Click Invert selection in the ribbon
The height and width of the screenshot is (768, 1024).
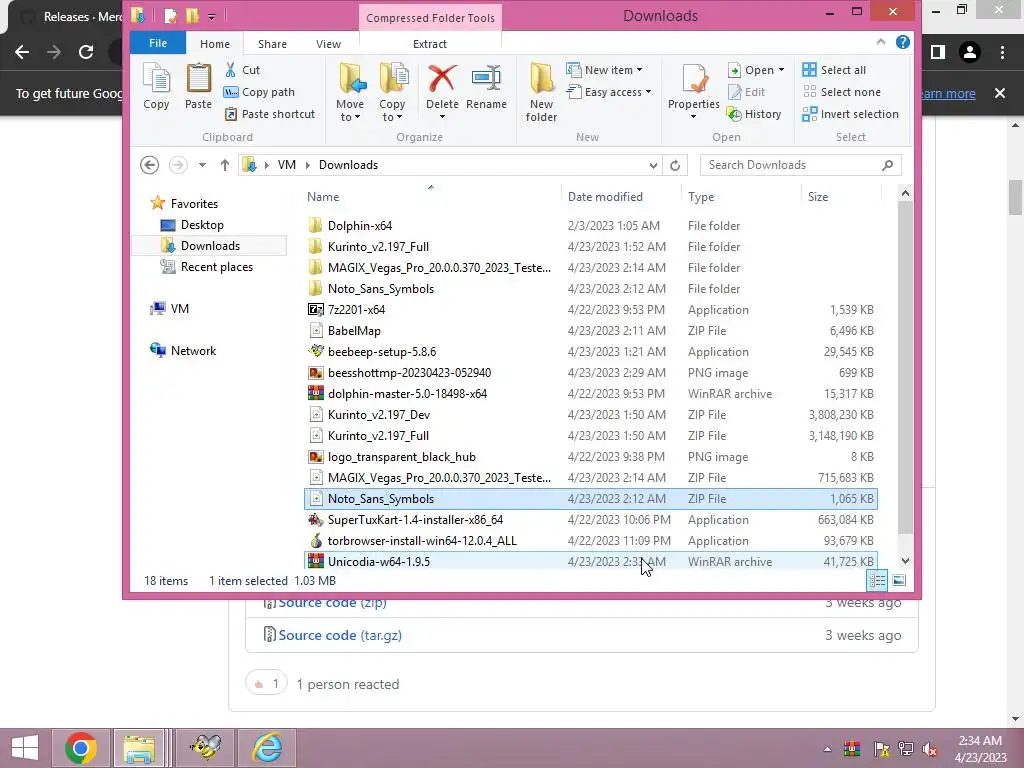[x=851, y=114]
